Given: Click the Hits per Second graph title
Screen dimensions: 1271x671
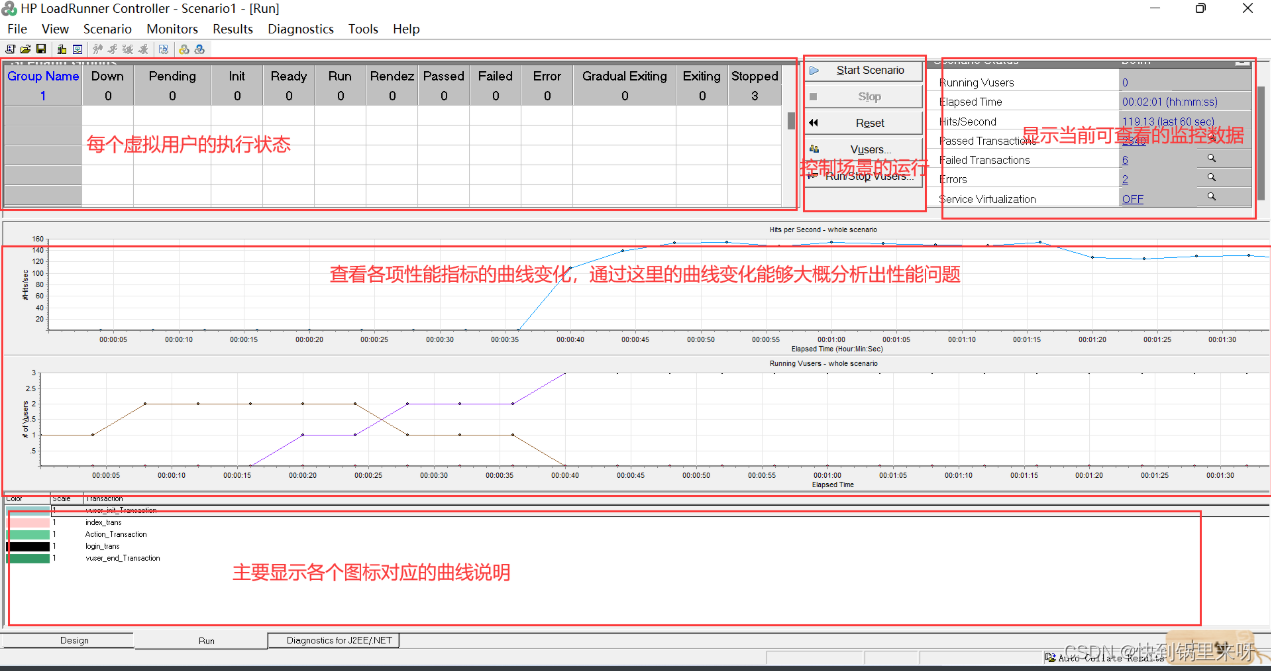Looking at the screenshot, I should coord(822,229).
